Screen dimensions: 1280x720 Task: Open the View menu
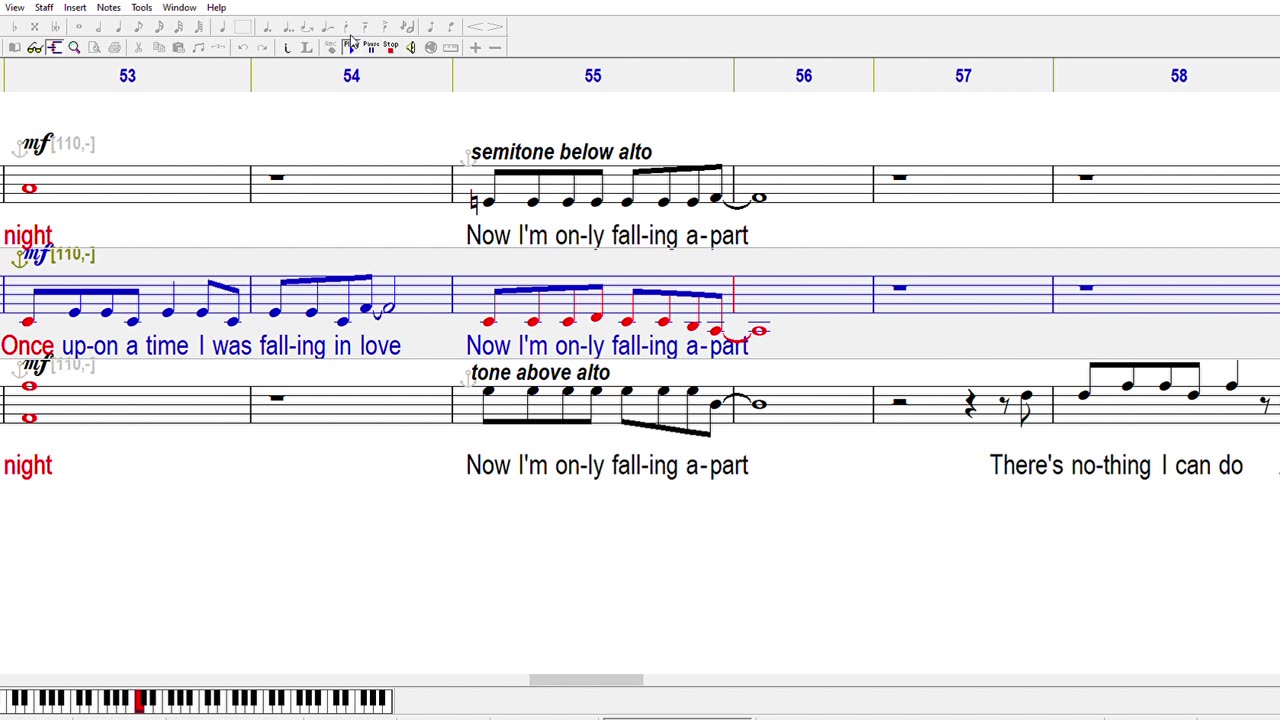[14, 7]
